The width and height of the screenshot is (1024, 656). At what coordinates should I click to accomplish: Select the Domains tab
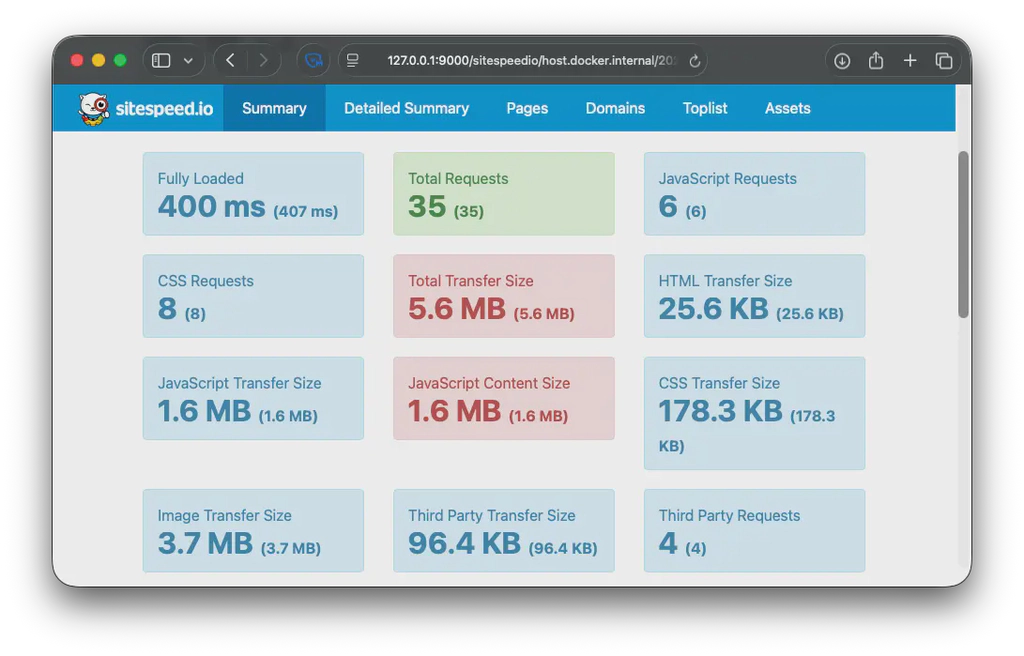615,108
